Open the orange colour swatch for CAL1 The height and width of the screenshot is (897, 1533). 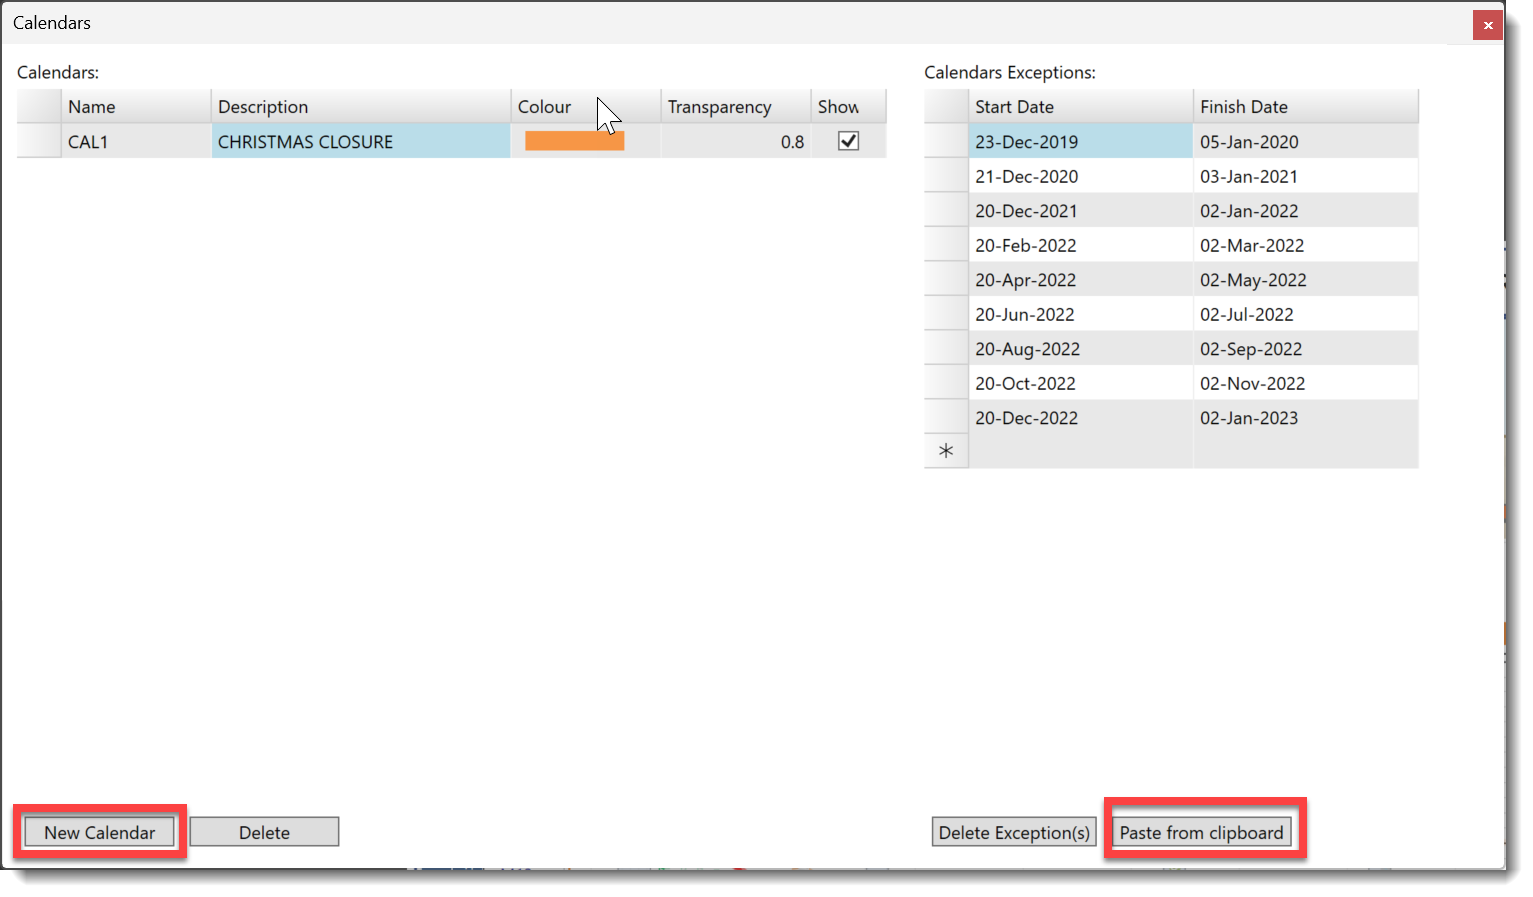click(x=574, y=141)
